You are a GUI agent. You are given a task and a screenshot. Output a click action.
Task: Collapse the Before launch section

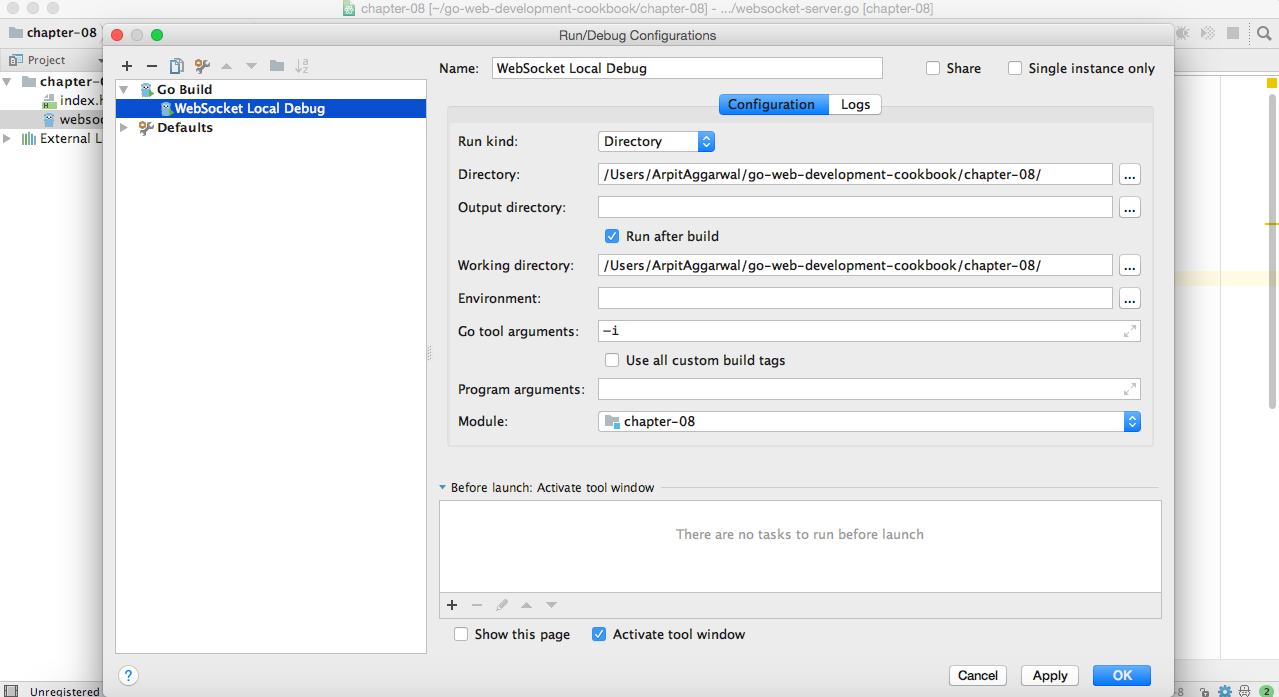click(443, 488)
